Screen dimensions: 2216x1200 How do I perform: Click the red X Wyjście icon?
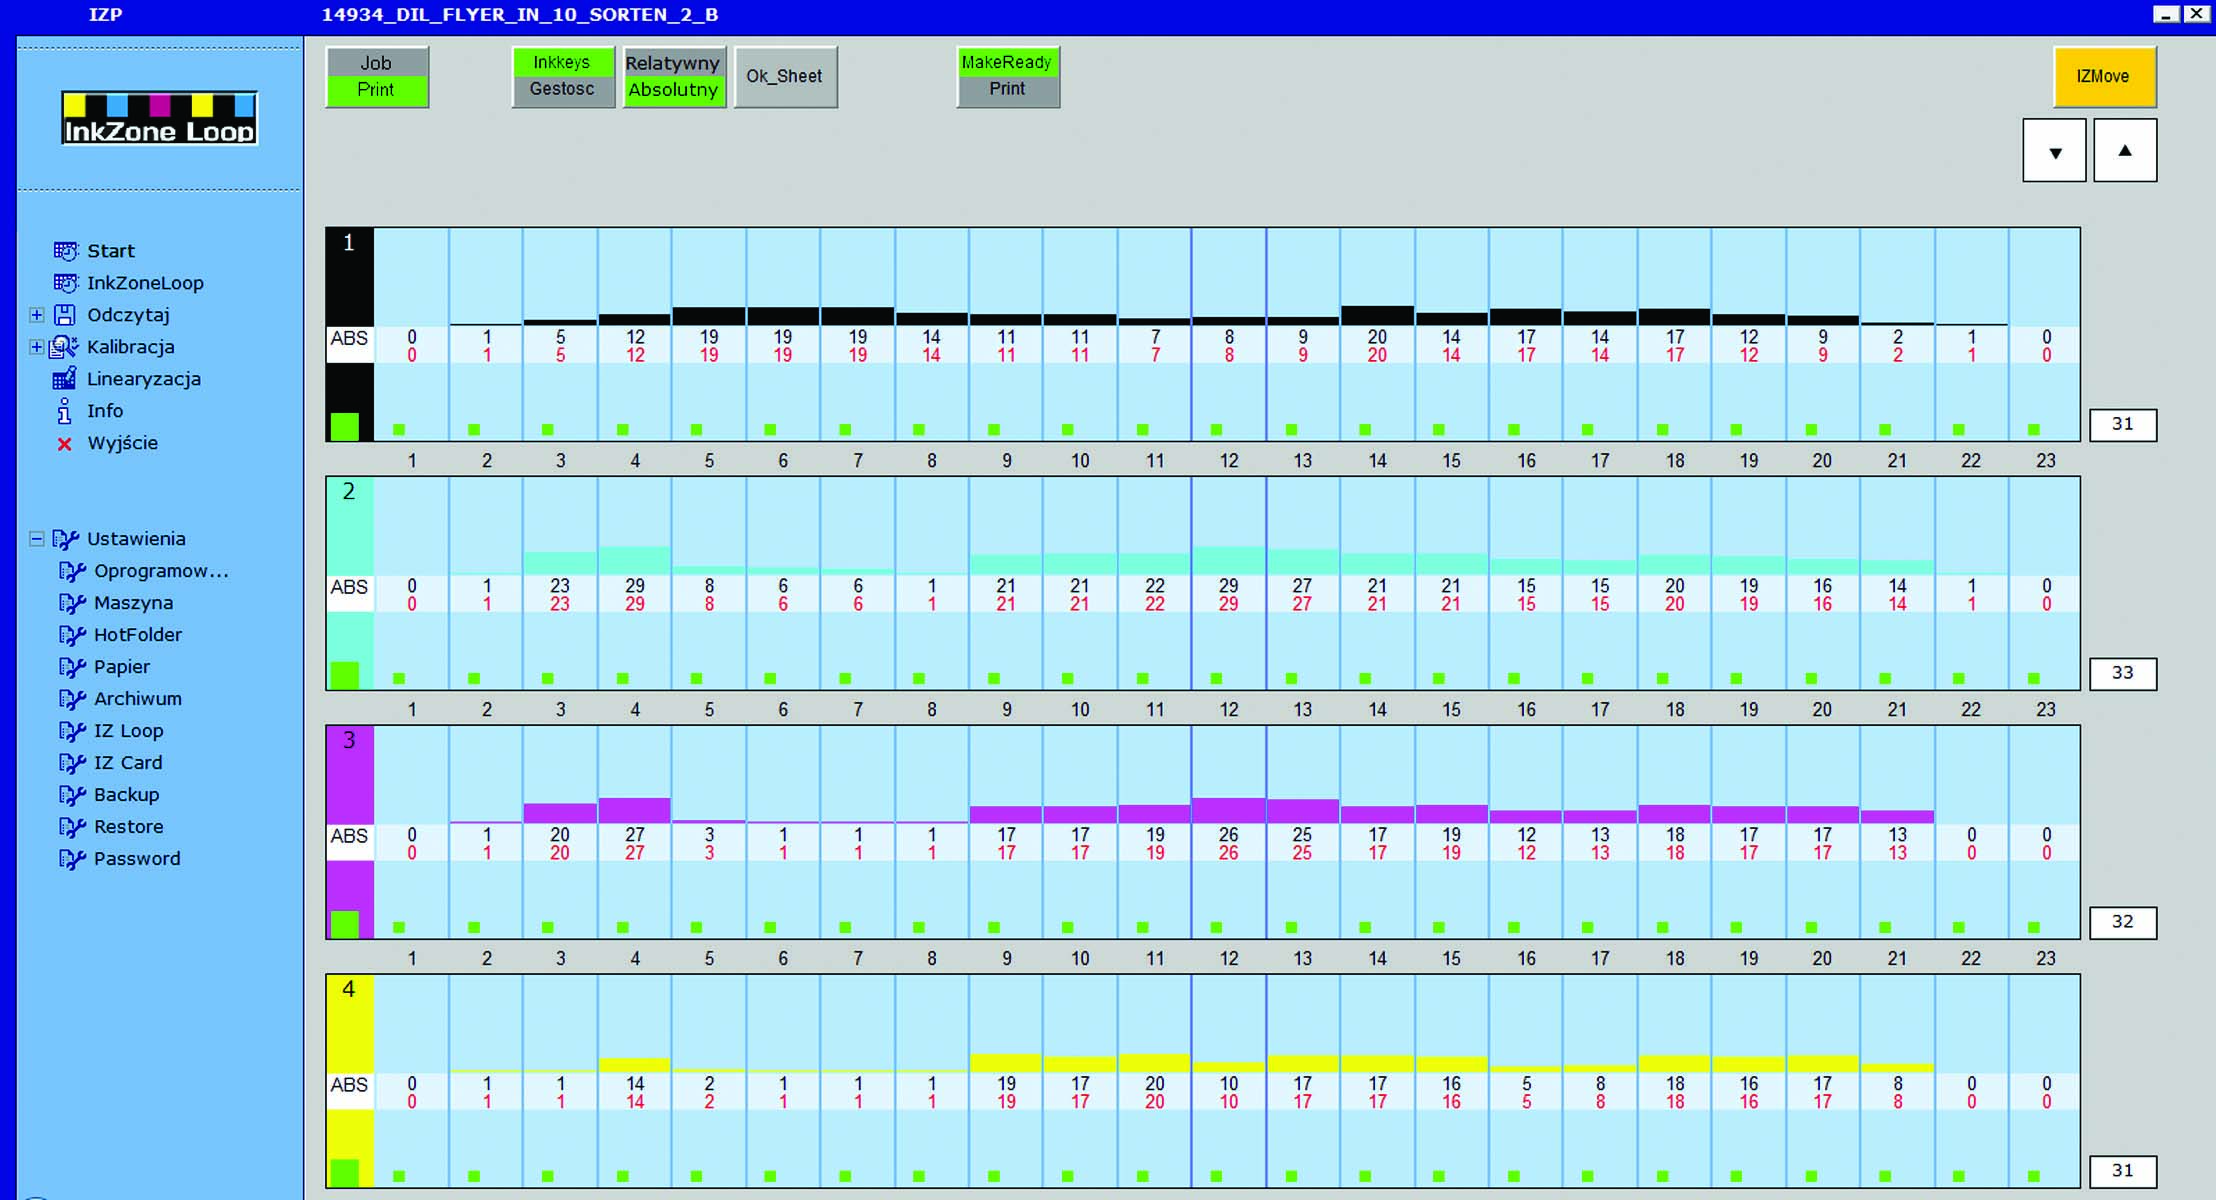pos(64,444)
